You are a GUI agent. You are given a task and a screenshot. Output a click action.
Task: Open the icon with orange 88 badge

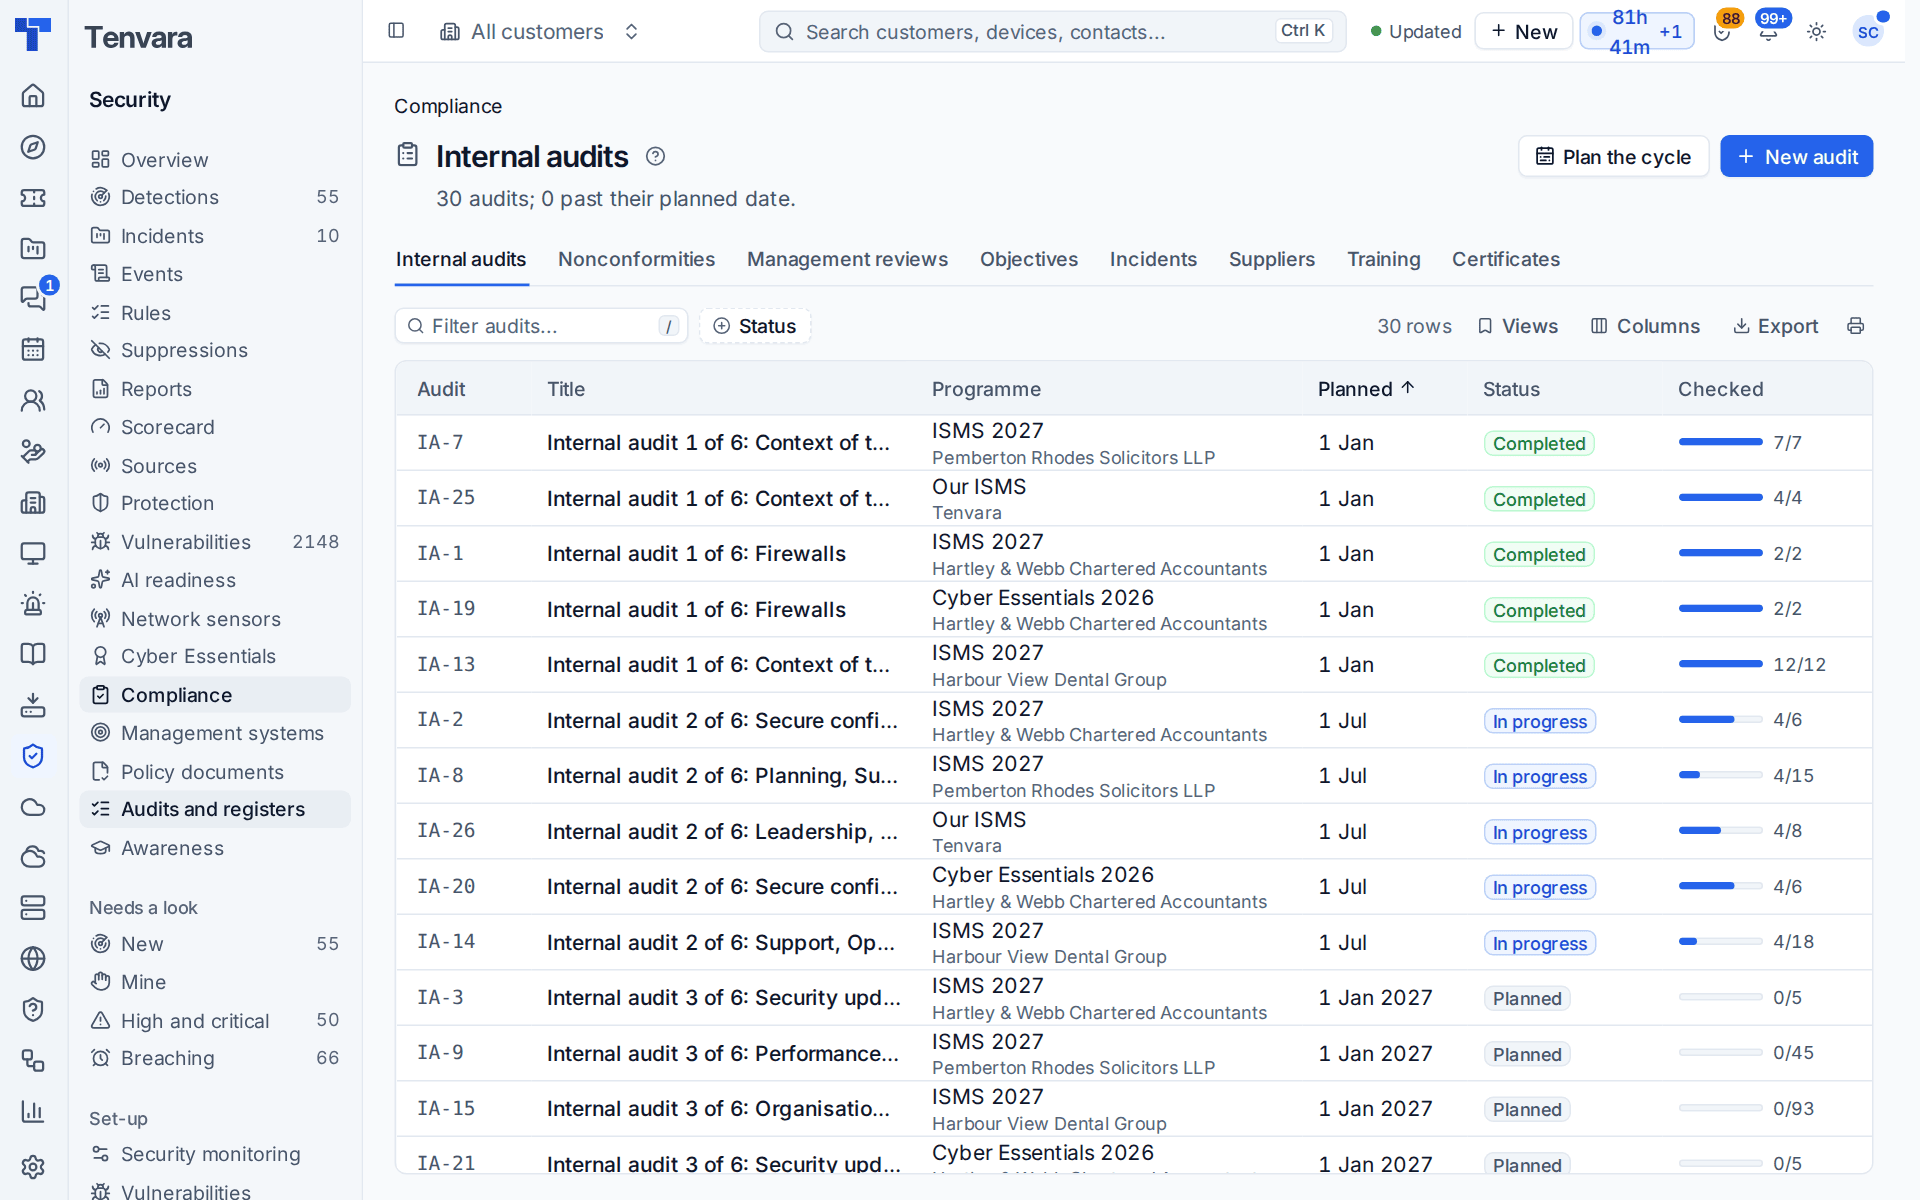coord(1722,31)
